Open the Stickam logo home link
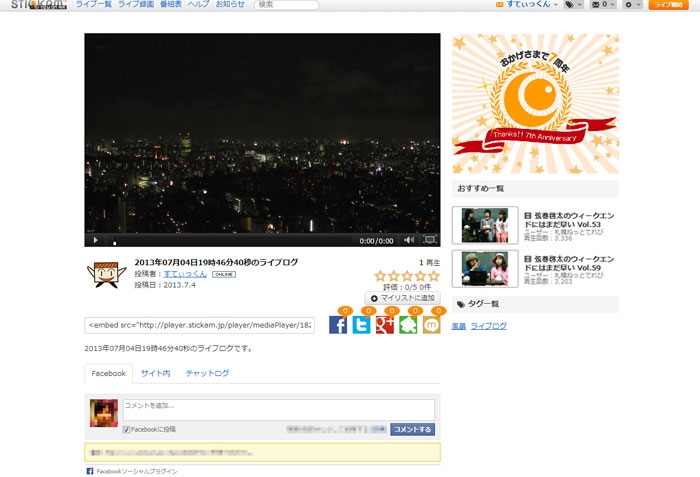The image size is (700, 477). pos(39,4)
